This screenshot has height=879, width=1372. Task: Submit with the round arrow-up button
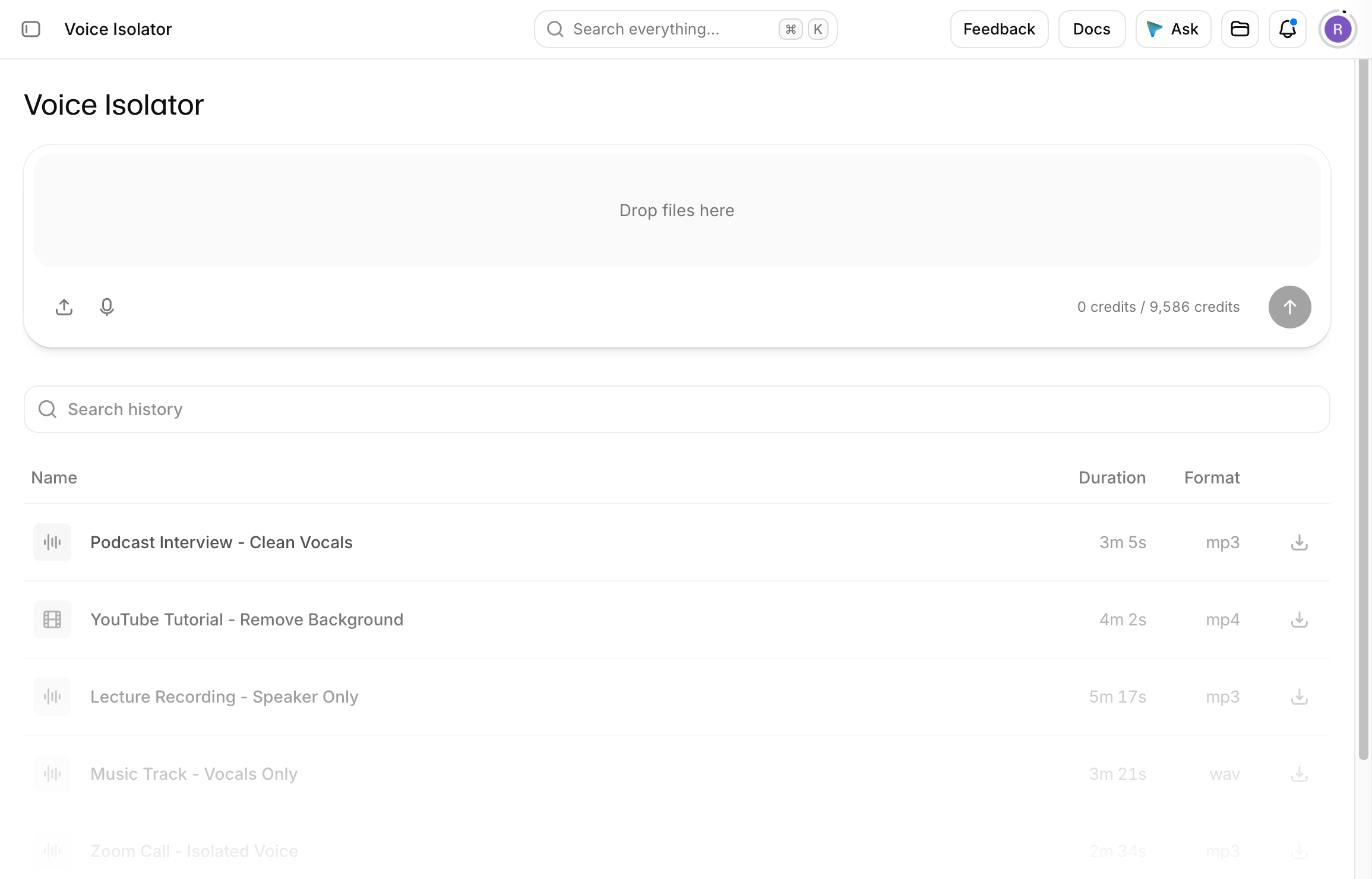[1290, 307]
